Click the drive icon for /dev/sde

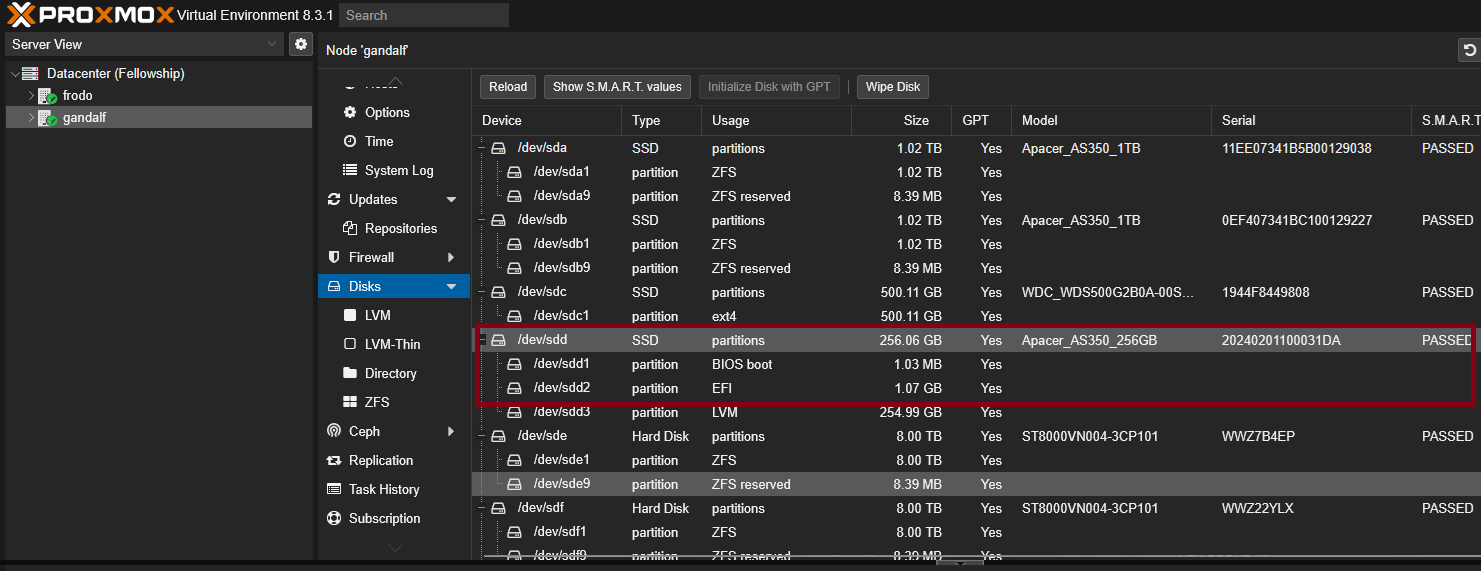[498, 436]
